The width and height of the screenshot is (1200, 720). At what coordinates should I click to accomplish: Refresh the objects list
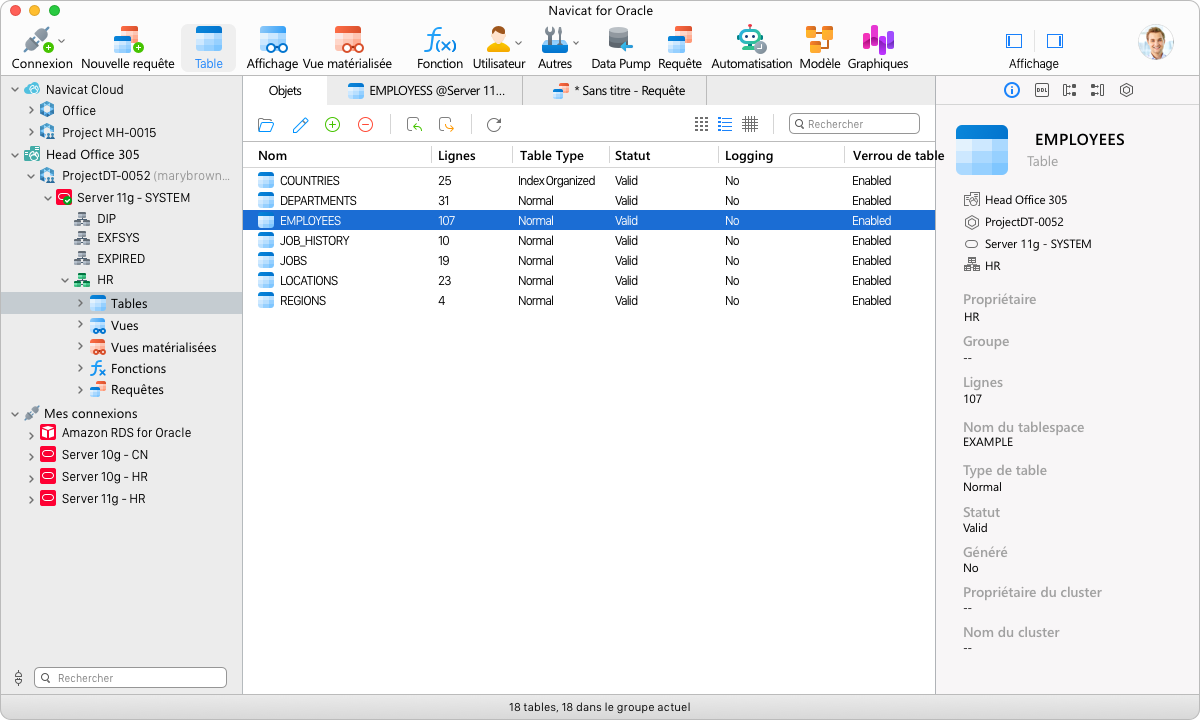pos(494,124)
